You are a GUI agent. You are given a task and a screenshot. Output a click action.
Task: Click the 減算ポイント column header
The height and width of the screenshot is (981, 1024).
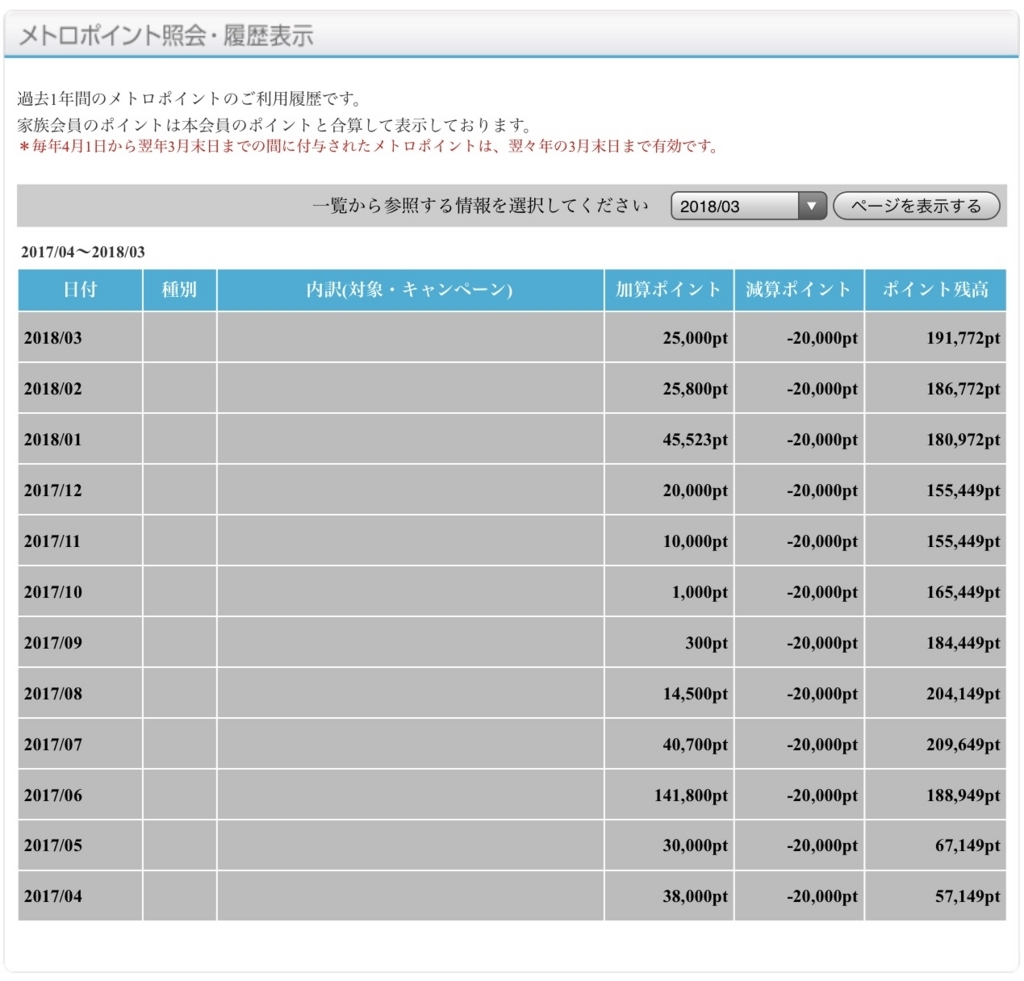799,289
